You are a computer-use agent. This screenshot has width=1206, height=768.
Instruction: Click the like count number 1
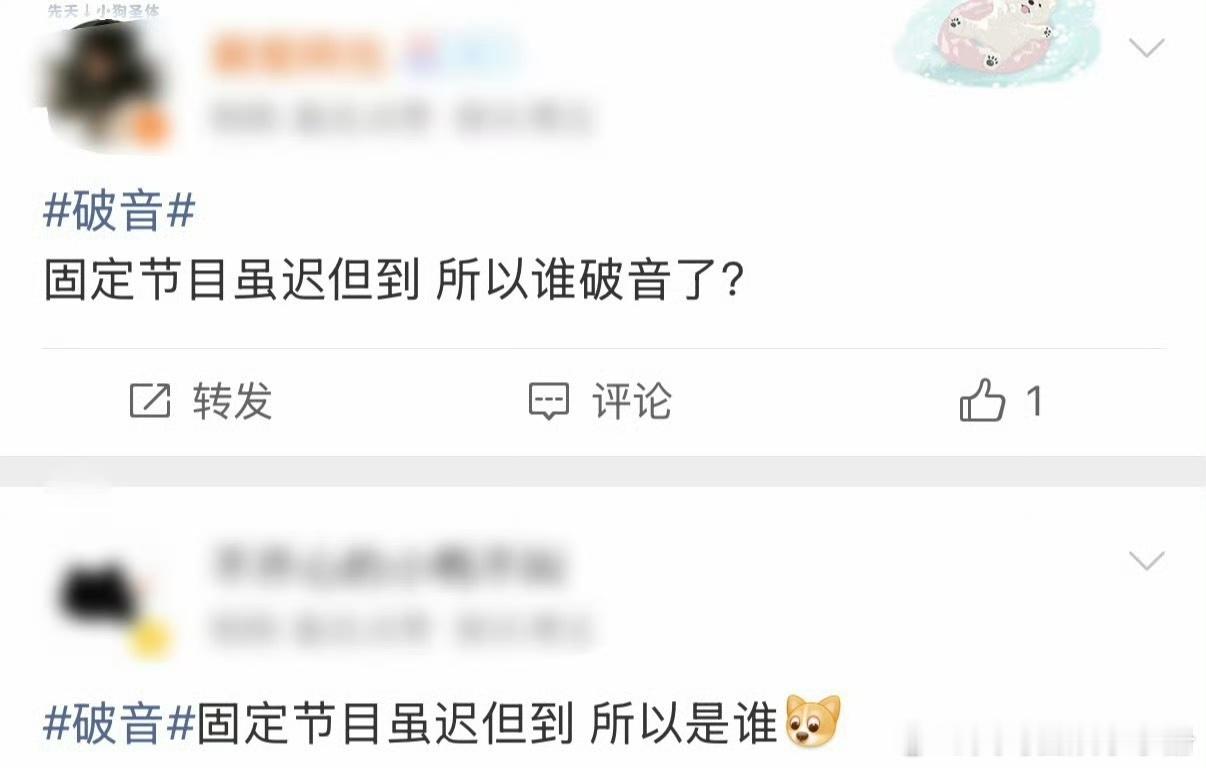[x=1035, y=402]
